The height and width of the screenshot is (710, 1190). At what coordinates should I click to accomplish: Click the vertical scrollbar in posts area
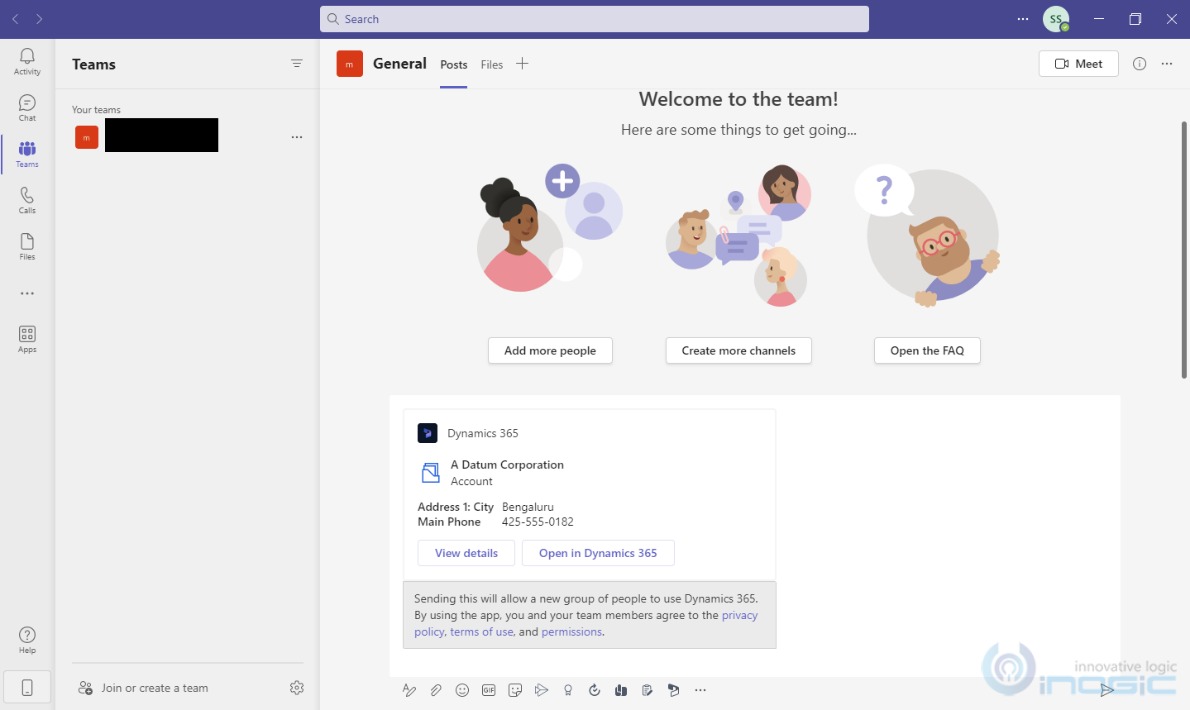pos(1184,250)
